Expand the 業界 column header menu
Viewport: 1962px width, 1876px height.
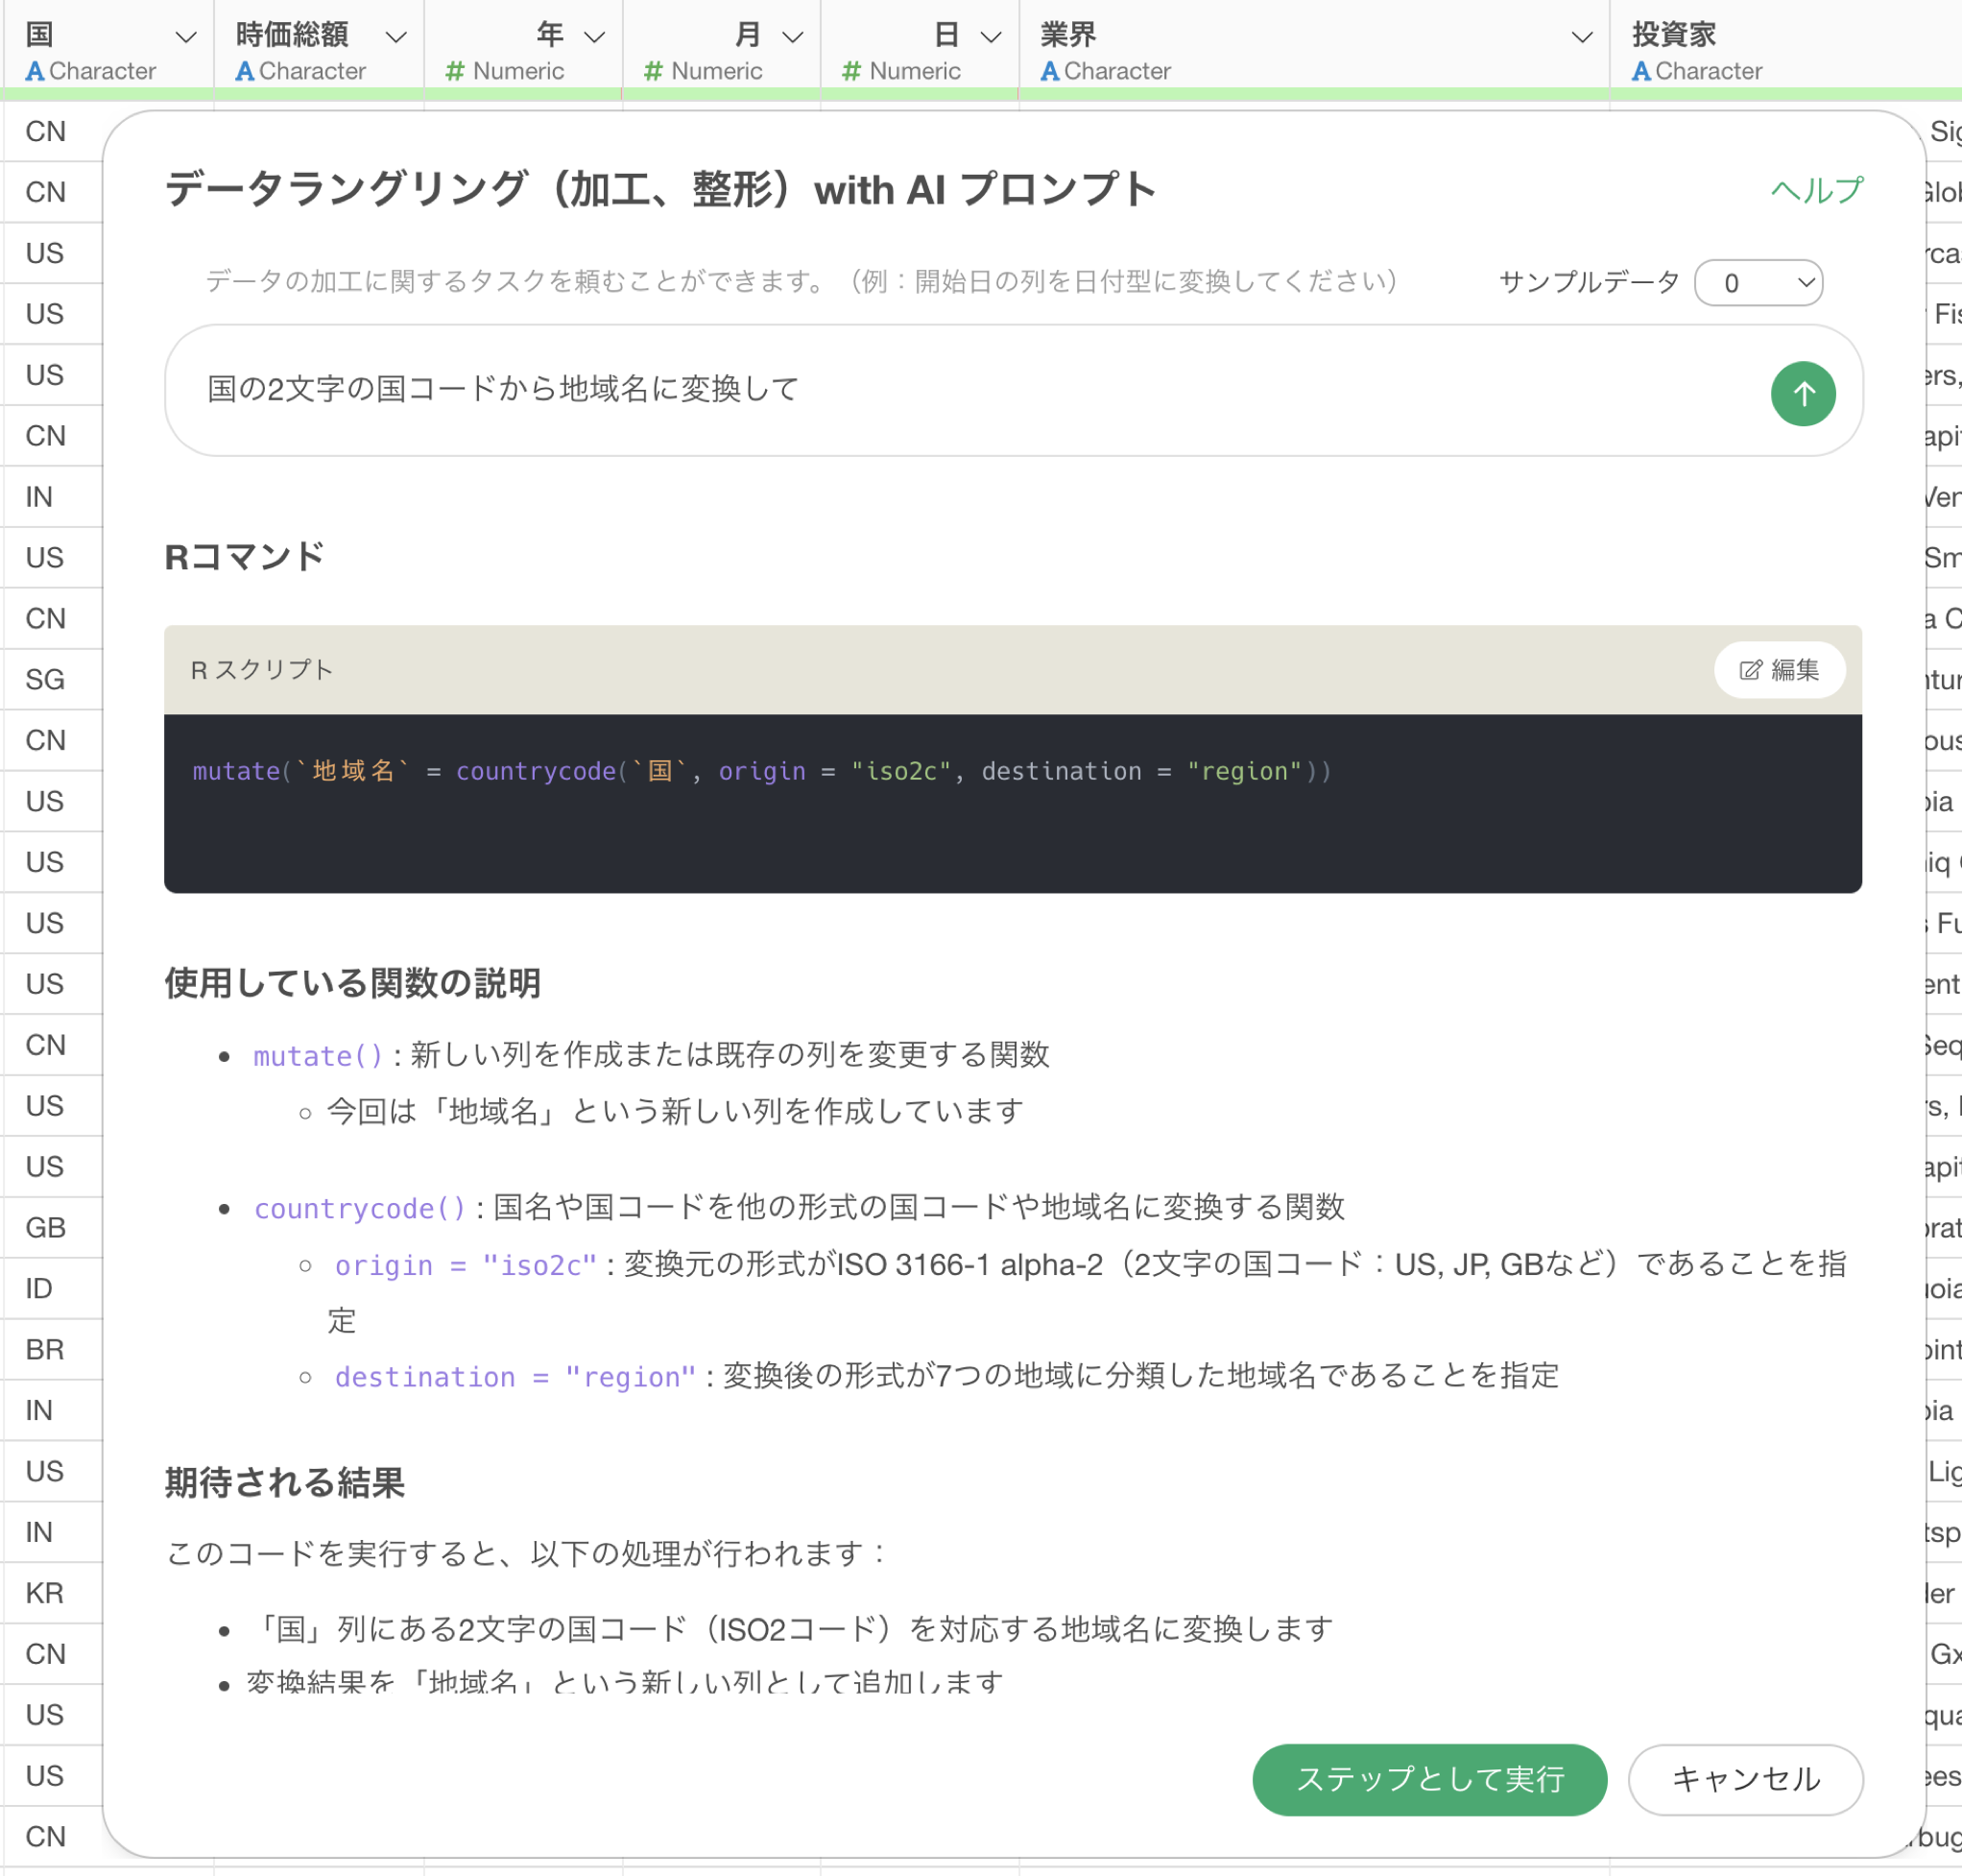click(x=1581, y=37)
